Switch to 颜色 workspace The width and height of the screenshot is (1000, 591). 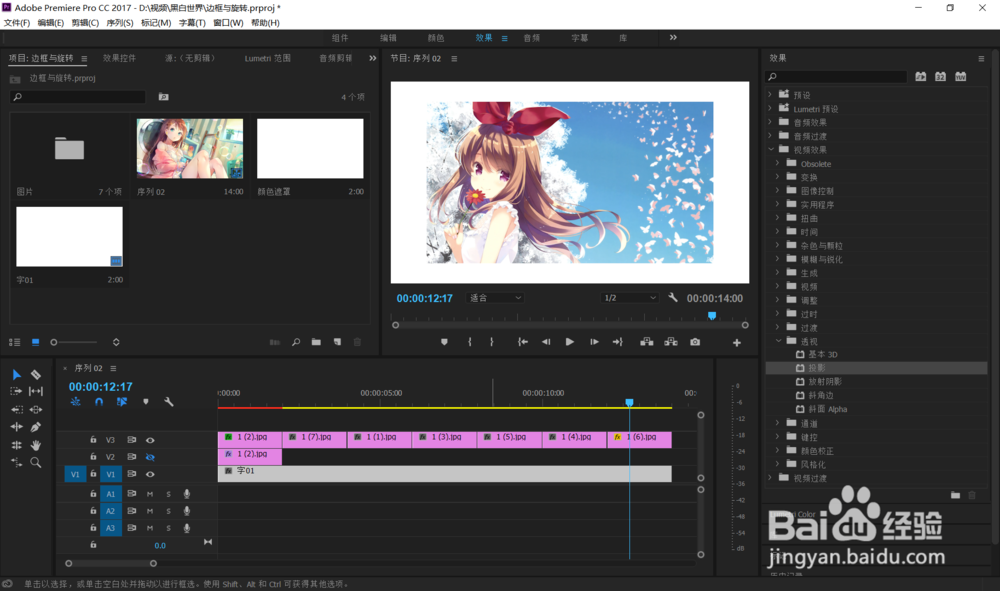436,38
